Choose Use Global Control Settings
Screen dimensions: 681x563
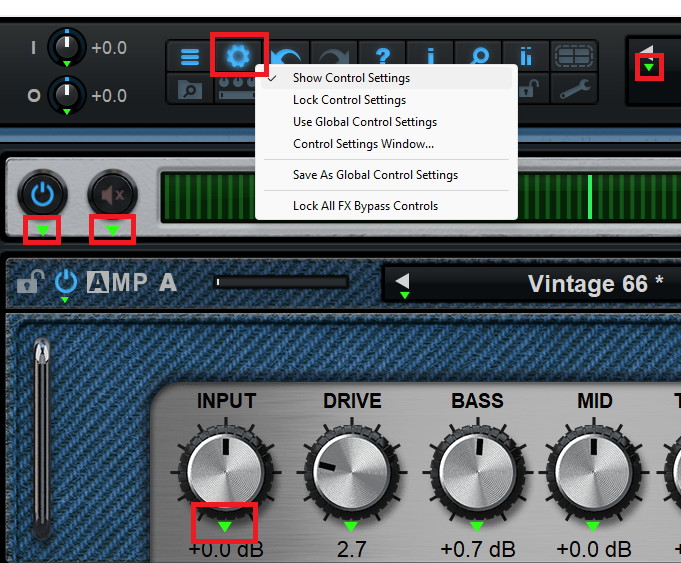coord(386,122)
